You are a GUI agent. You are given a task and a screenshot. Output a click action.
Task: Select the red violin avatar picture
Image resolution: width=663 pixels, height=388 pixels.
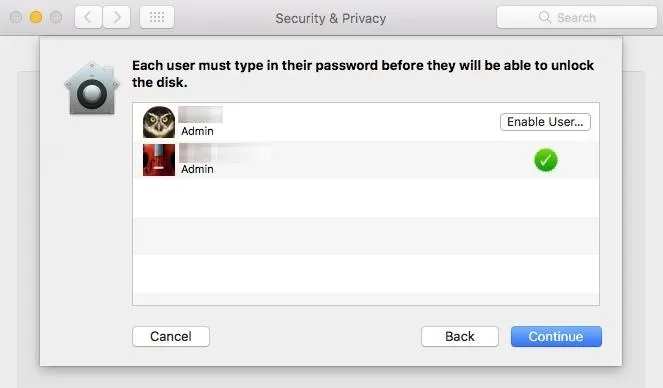[x=159, y=160]
